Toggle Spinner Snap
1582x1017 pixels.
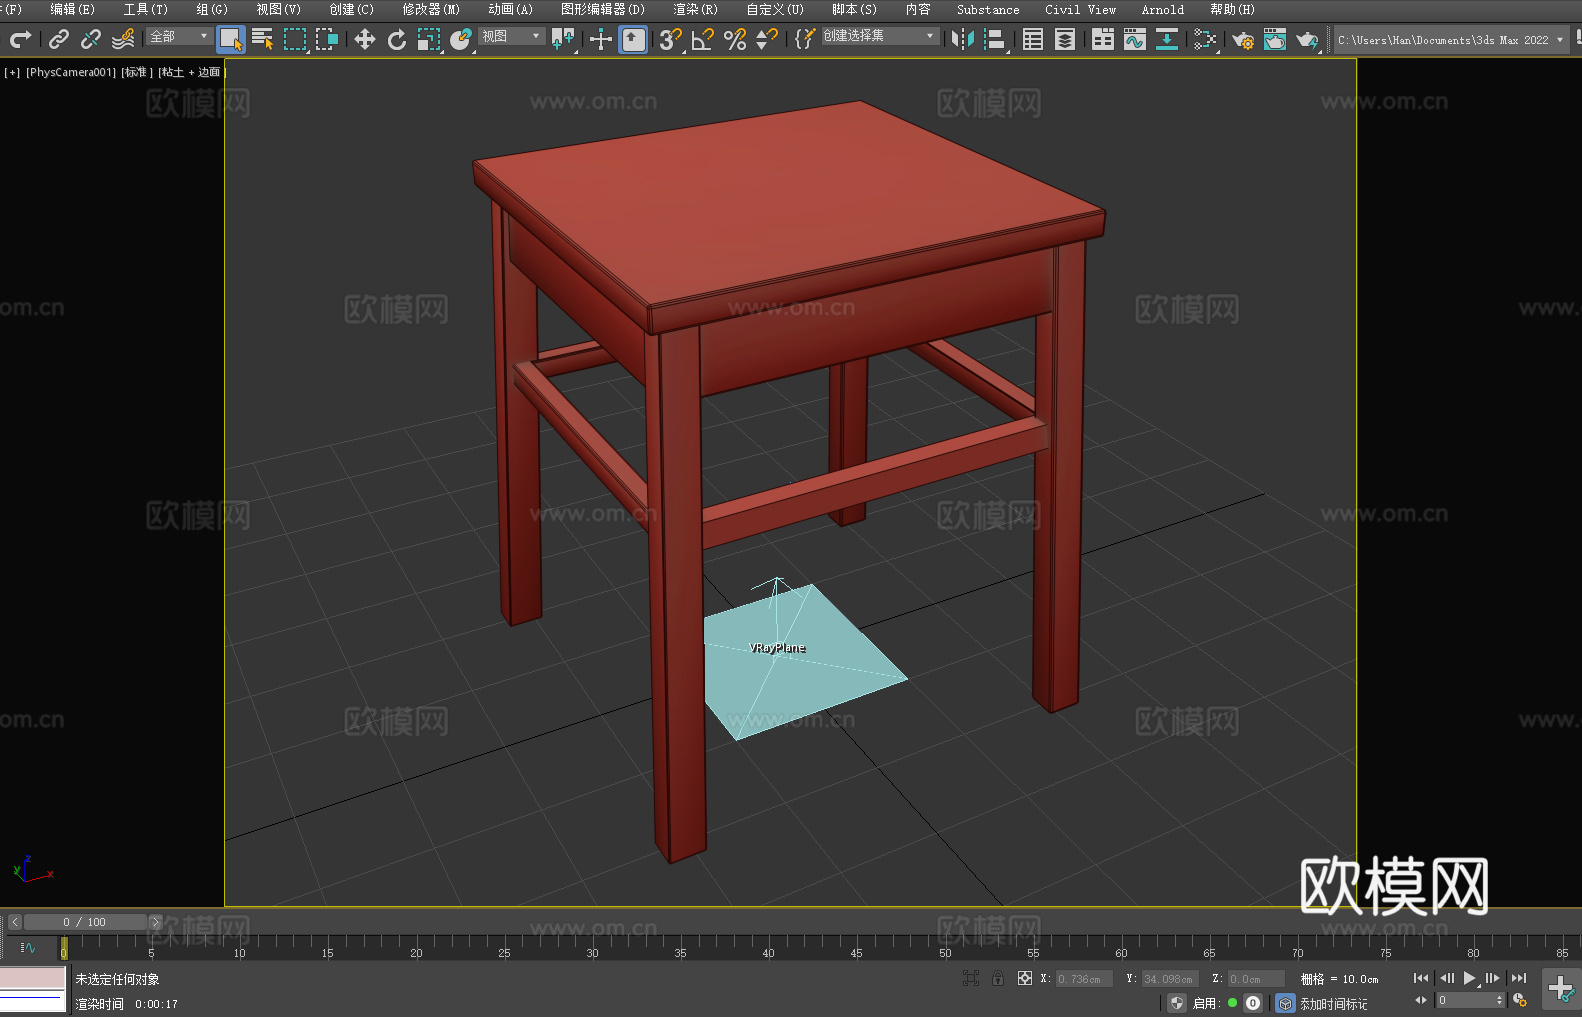[x=767, y=39]
